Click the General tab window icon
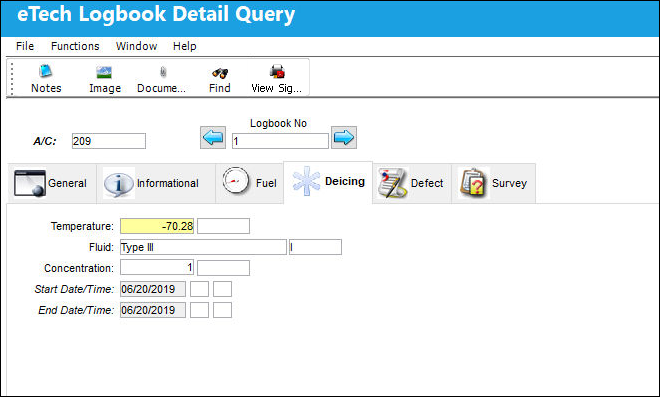 29,183
